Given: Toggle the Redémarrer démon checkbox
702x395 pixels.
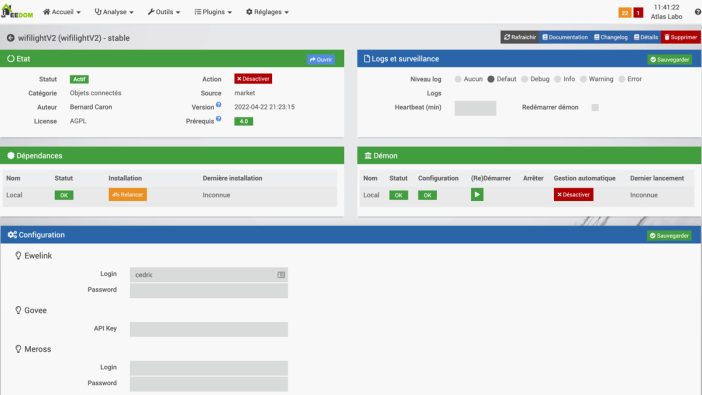Looking at the screenshot, I should 595,107.
